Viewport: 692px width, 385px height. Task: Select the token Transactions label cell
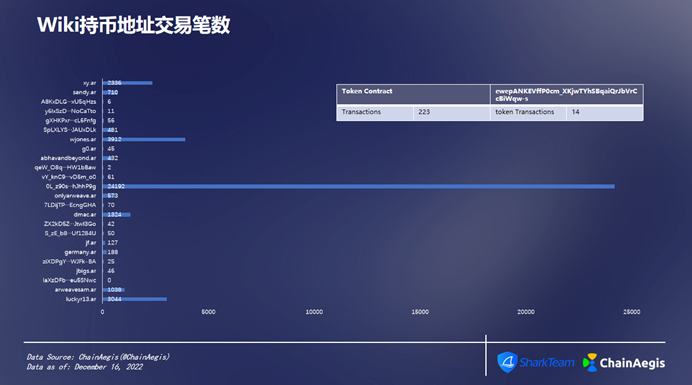[x=528, y=113]
